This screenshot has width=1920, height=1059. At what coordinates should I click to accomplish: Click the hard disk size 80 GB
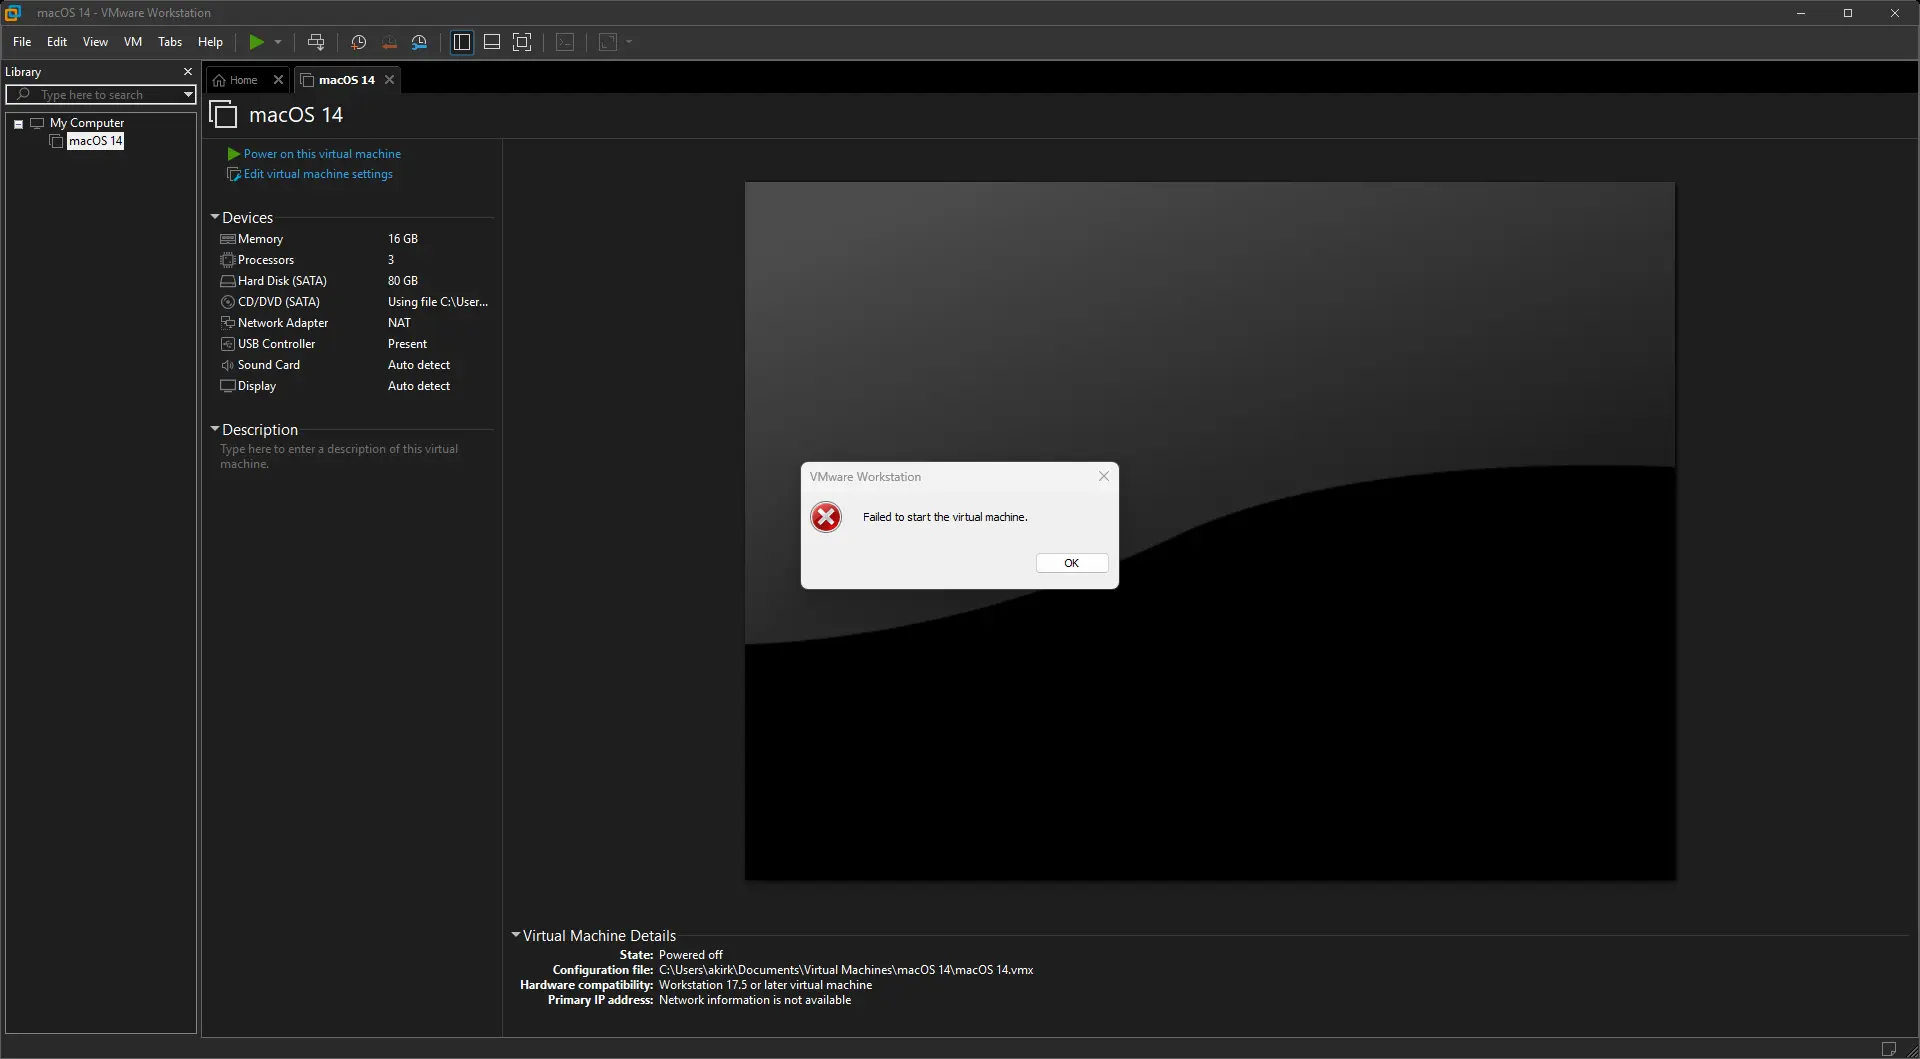click(x=403, y=281)
